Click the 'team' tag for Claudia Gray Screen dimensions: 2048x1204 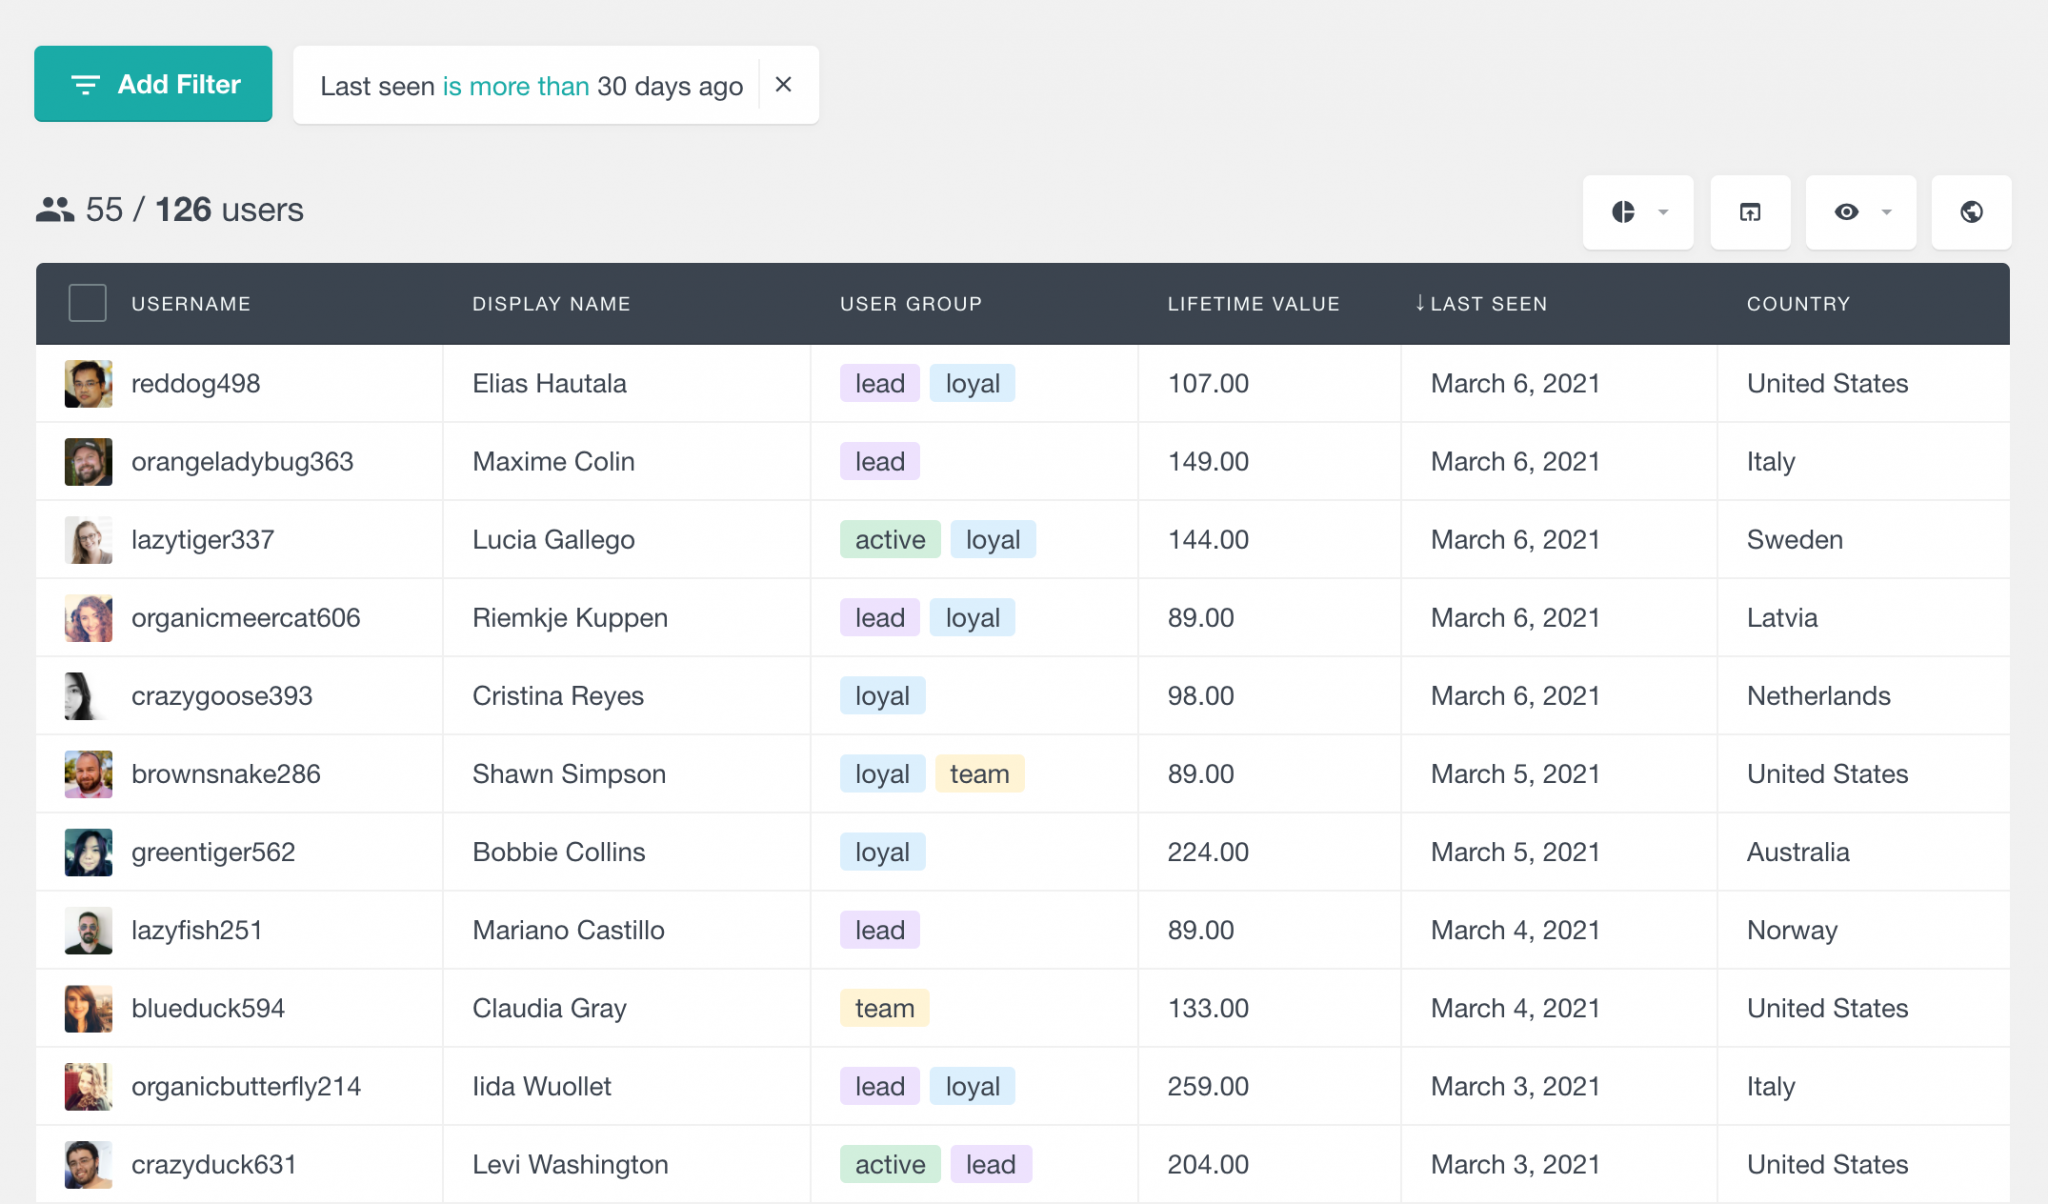[x=883, y=1008]
